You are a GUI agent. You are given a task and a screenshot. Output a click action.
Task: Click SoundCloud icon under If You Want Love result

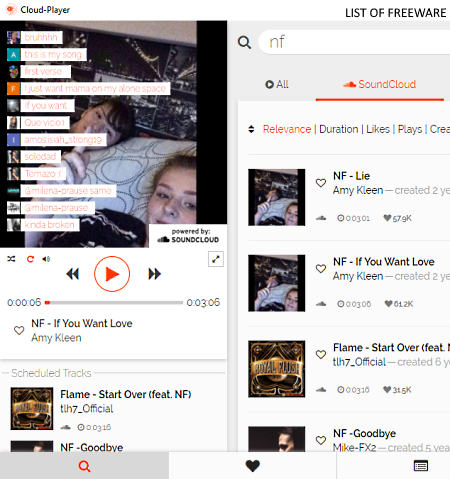click(321, 304)
